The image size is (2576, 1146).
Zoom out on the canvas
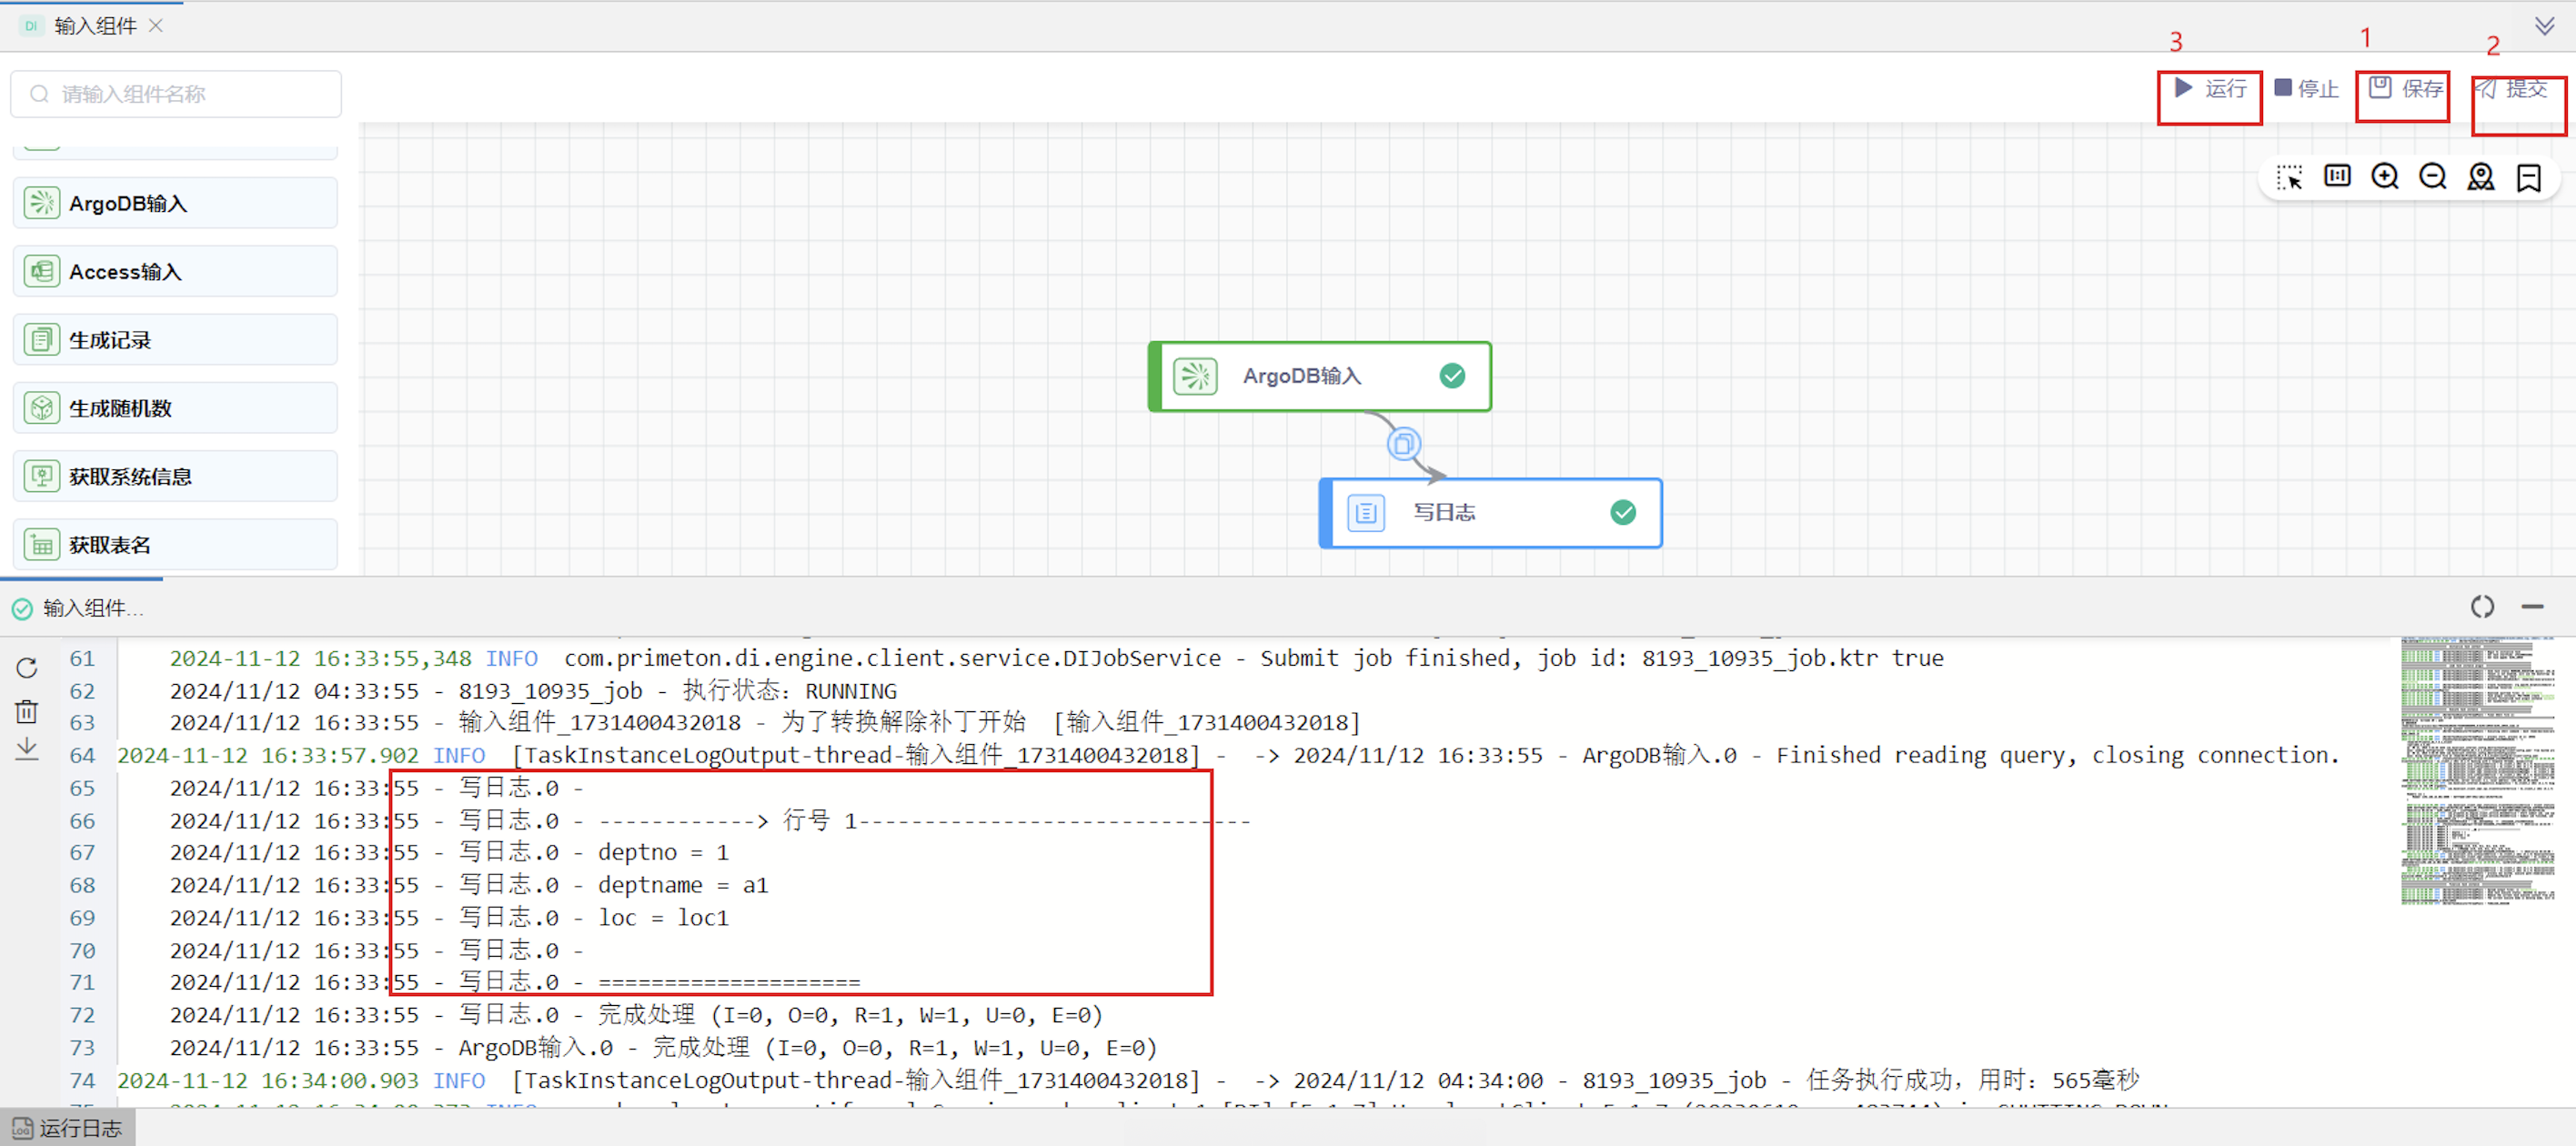(2433, 177)
